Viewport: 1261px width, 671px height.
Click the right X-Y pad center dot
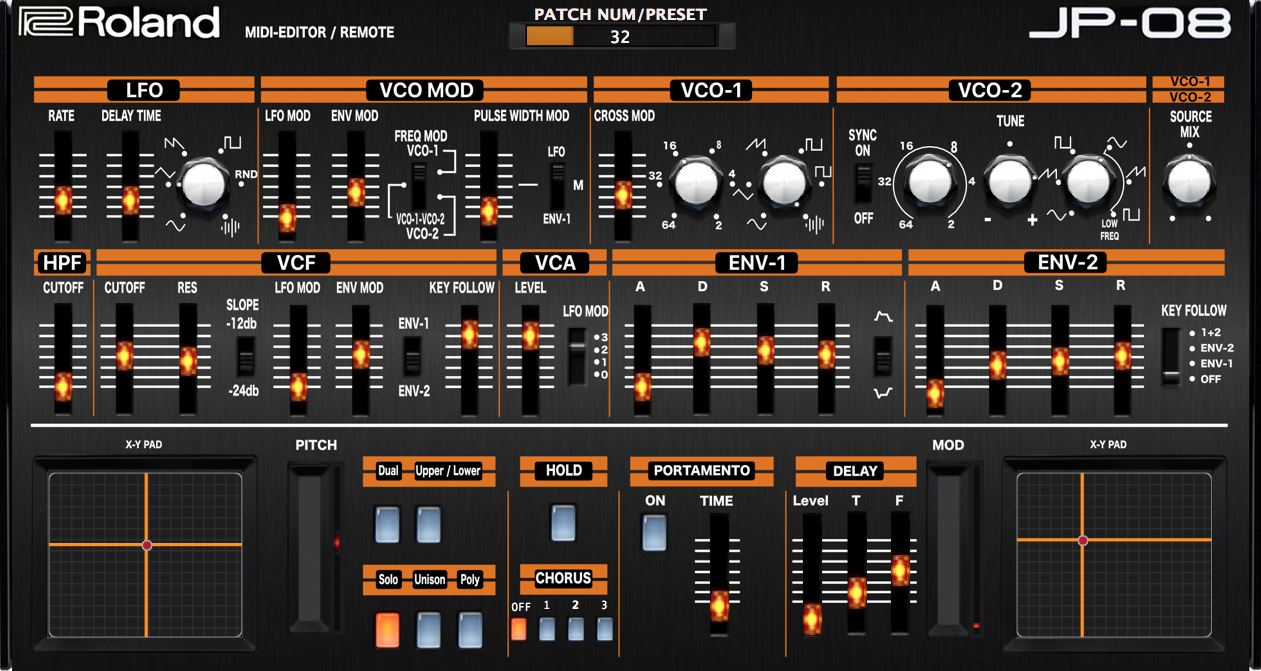[x=1082, y=540]
